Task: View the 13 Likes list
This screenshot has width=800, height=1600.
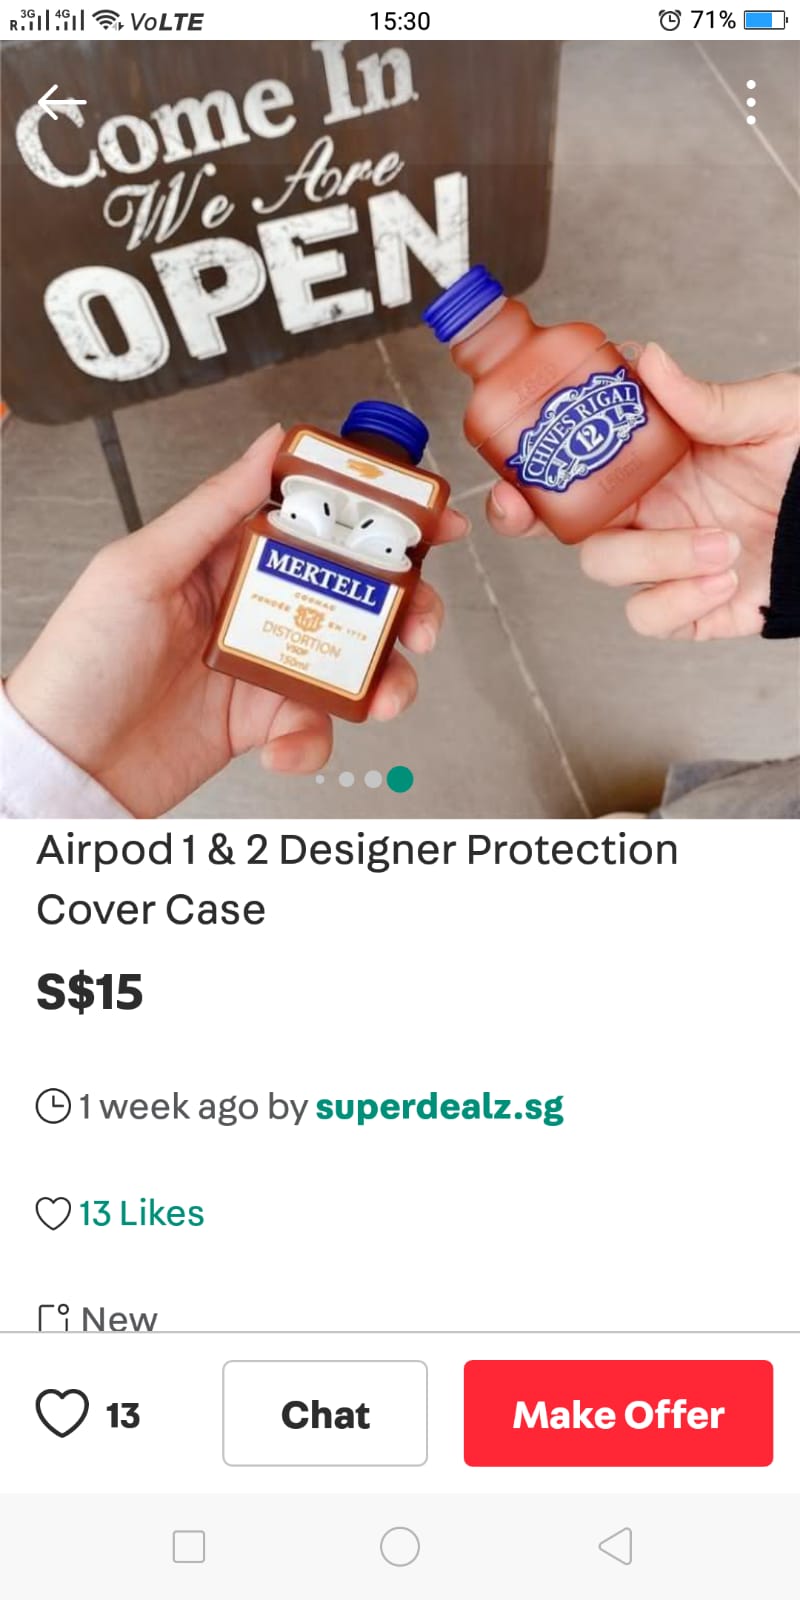Action: [x=142, y=1213]
